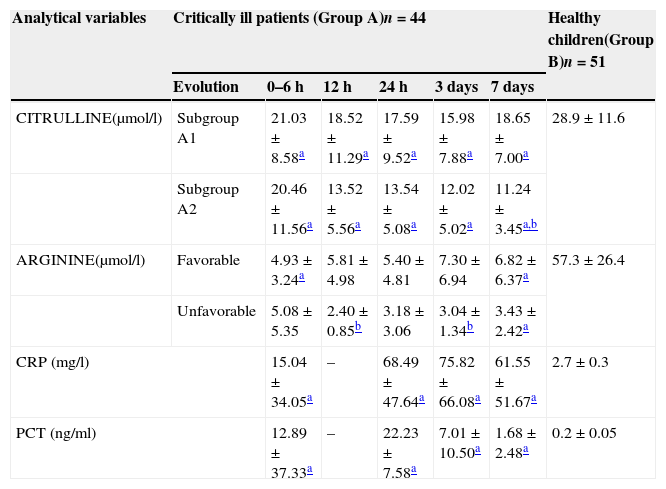The width and height of the screenshot is (666, 489).
Task: Click the '7 days' column header
Action: coord(514,87)
